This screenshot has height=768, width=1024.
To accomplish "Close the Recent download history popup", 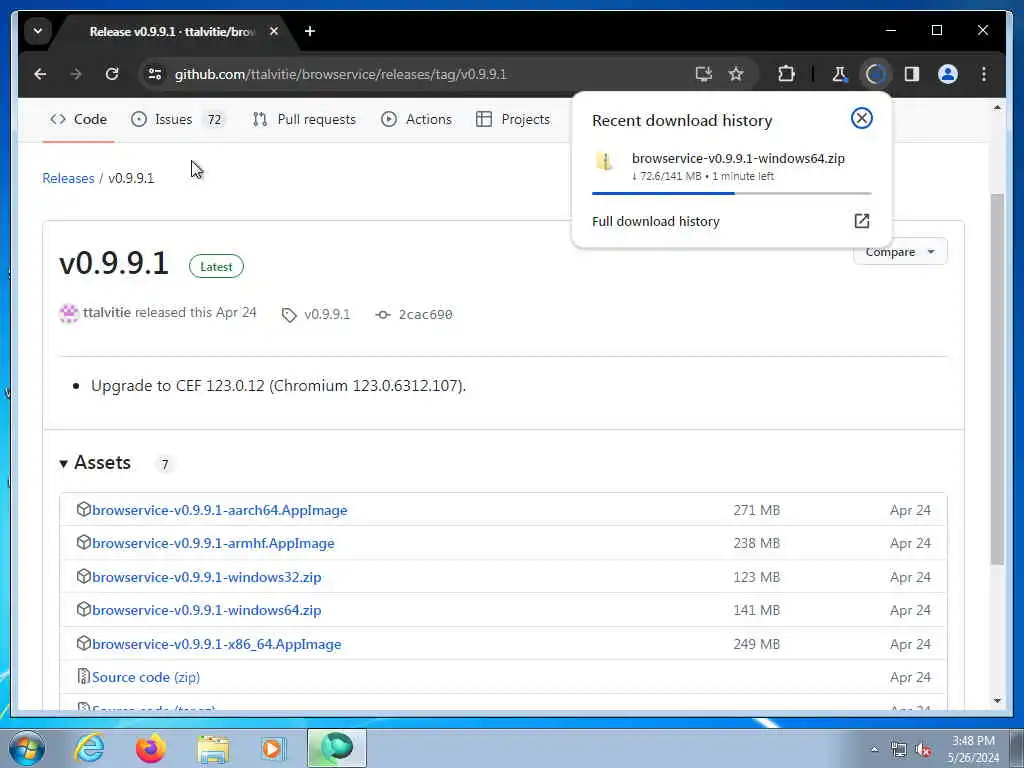I will pyautogui.click(x=862, y=118).
